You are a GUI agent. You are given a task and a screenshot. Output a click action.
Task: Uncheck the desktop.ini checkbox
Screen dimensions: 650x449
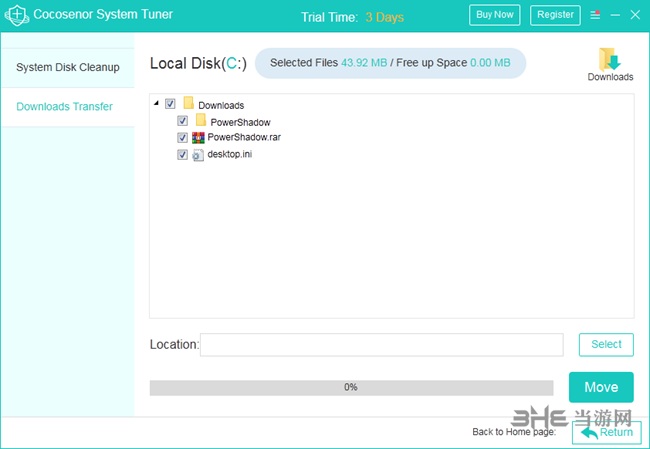[x=182, y=155]
